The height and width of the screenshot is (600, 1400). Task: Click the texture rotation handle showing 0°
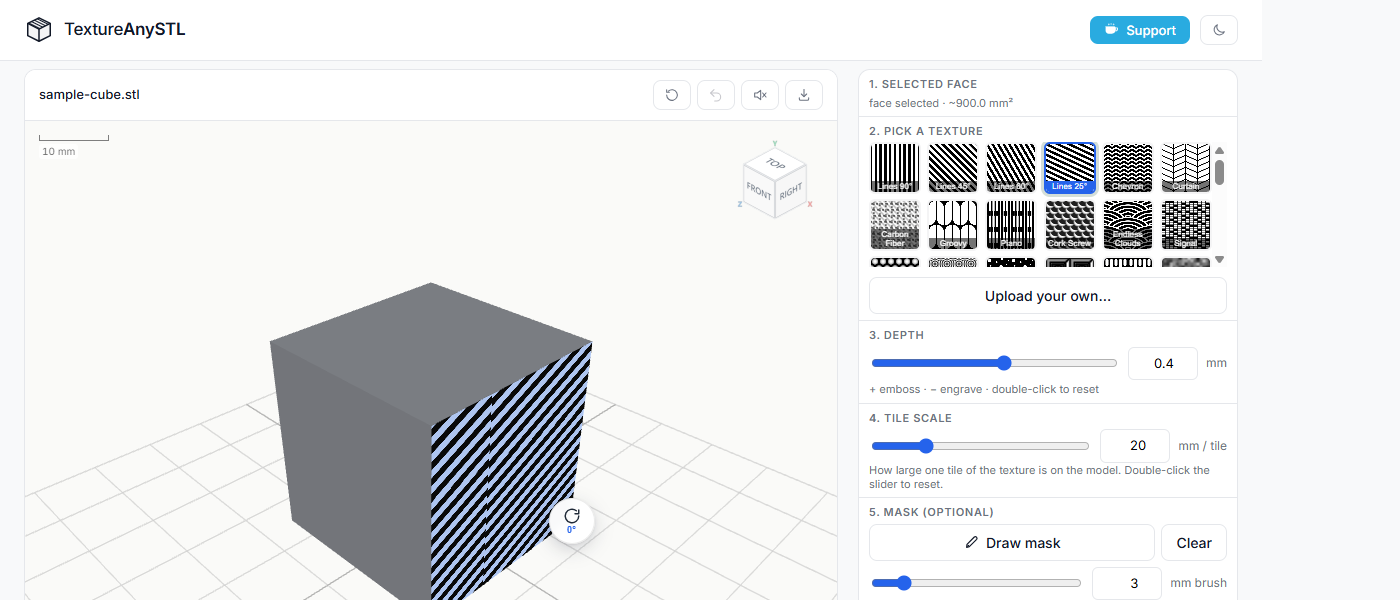pos(572,520)
